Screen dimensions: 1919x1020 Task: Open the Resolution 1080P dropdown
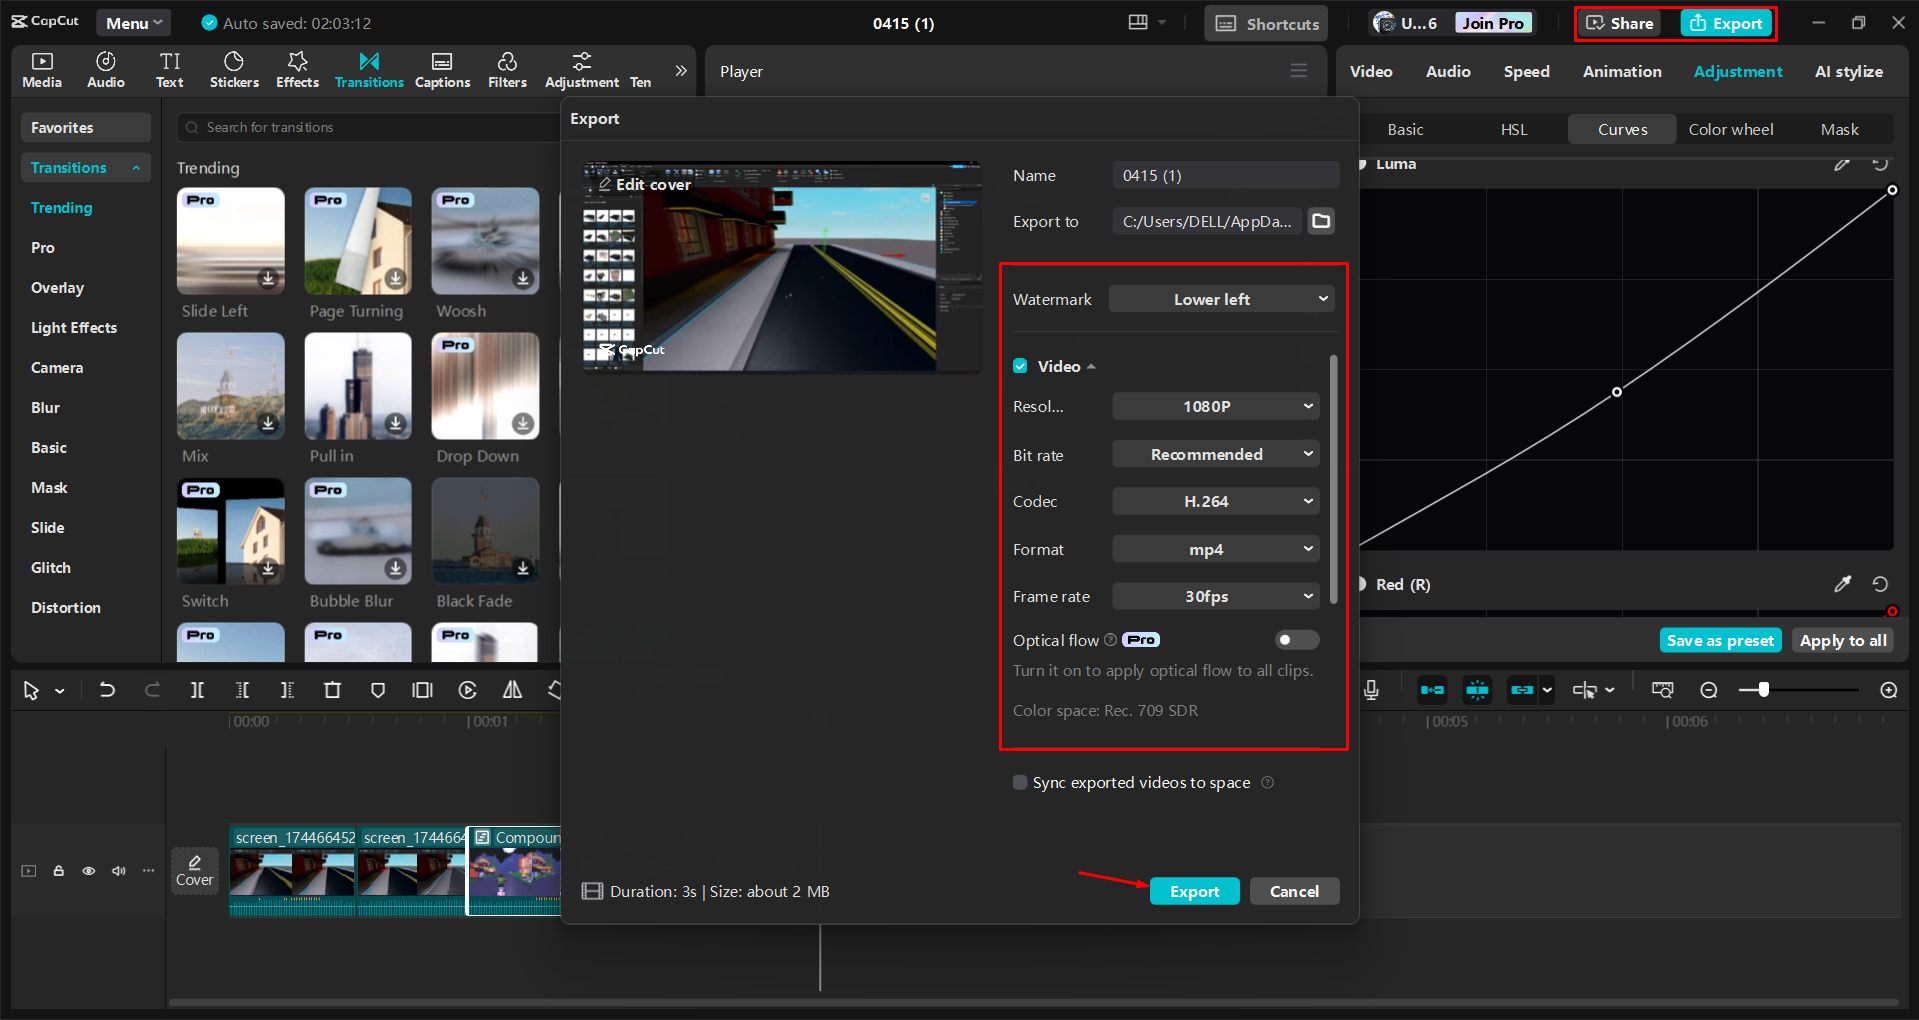pyautogui.click(x=1216, y=406)
